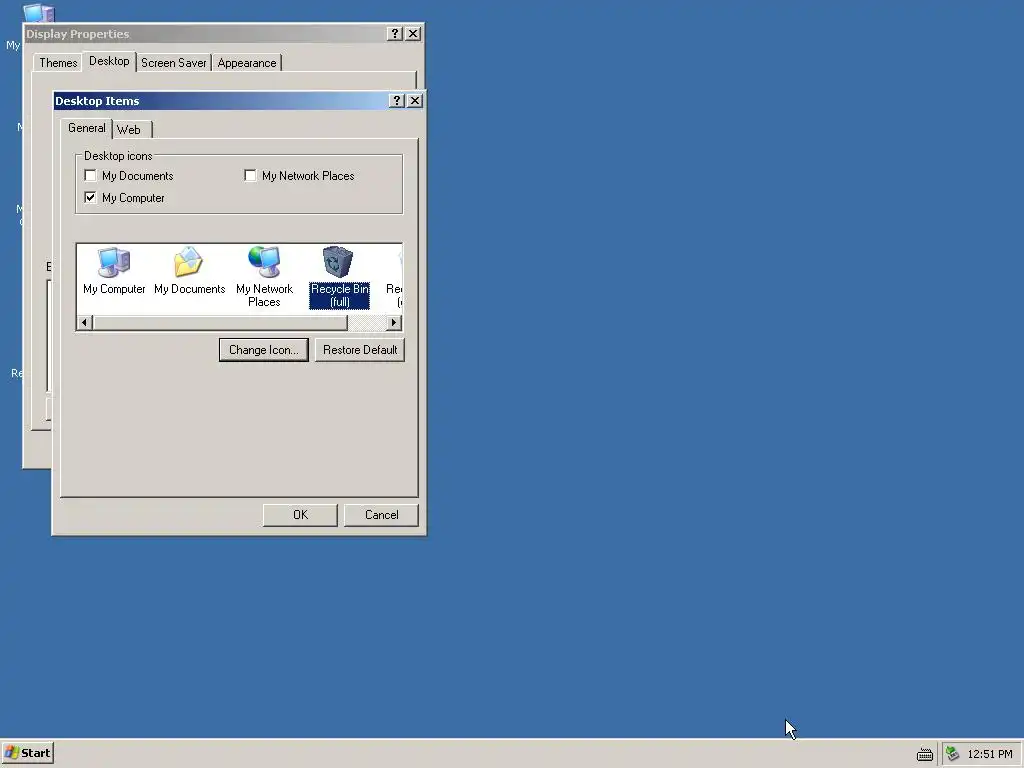Click the Display Properties help question-mark button
1024x768 pixels.
click(x=394, y=33)
